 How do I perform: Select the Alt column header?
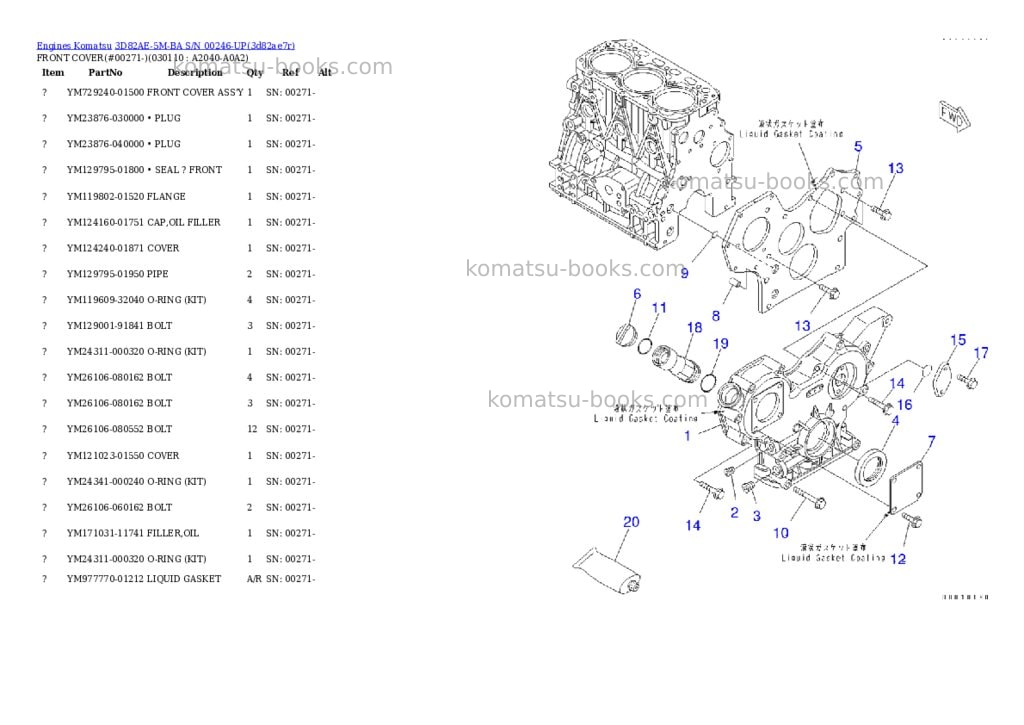(x=325, y=72)
